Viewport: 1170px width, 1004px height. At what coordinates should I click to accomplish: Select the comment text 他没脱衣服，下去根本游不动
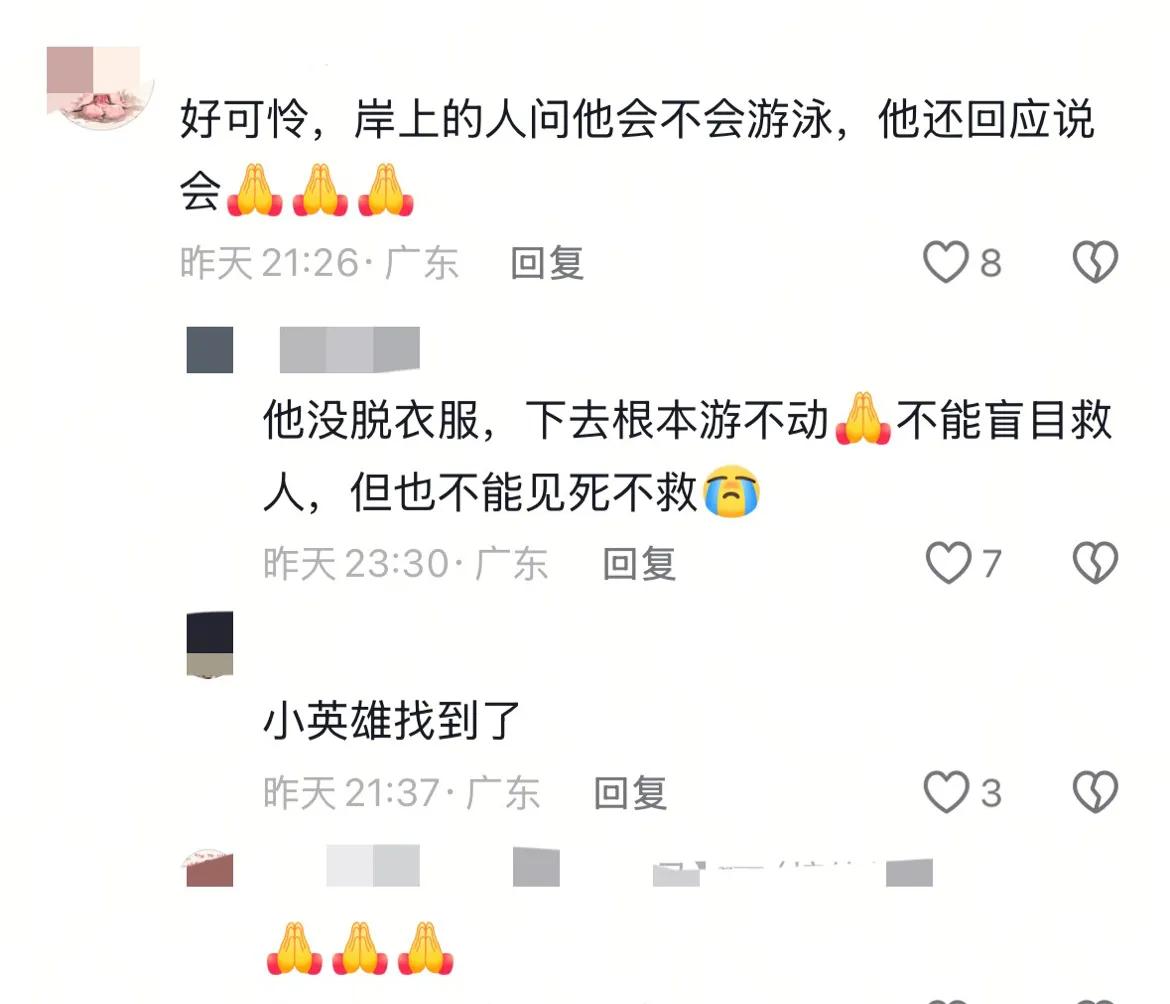pos(546,420)
